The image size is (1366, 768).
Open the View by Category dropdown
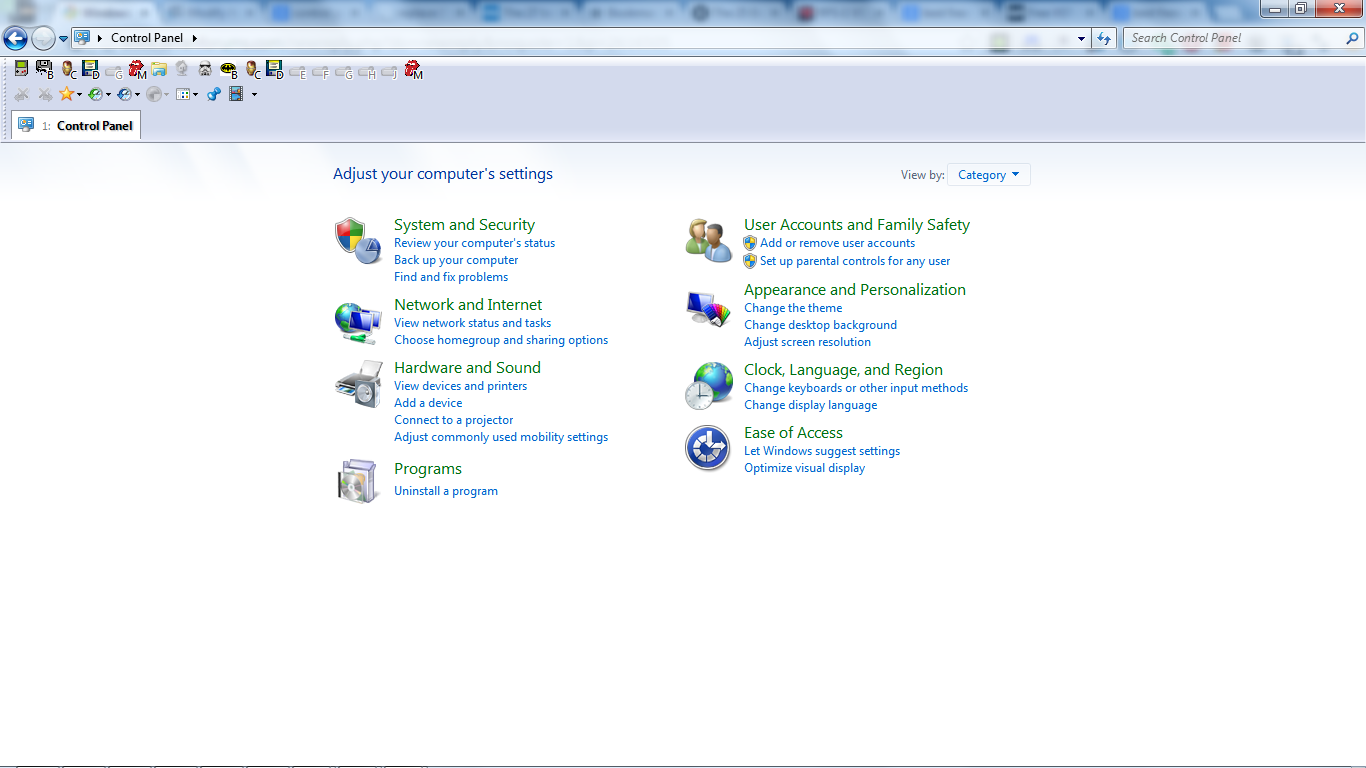(988, 175)
